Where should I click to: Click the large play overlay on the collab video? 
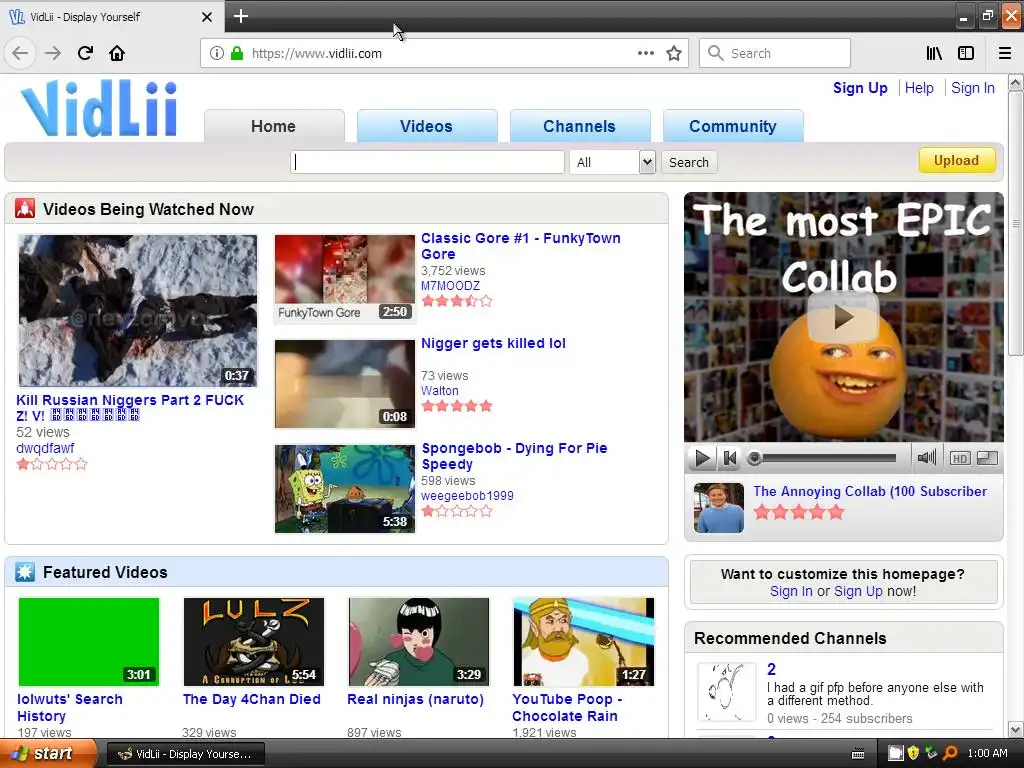(x=842, y=317)
